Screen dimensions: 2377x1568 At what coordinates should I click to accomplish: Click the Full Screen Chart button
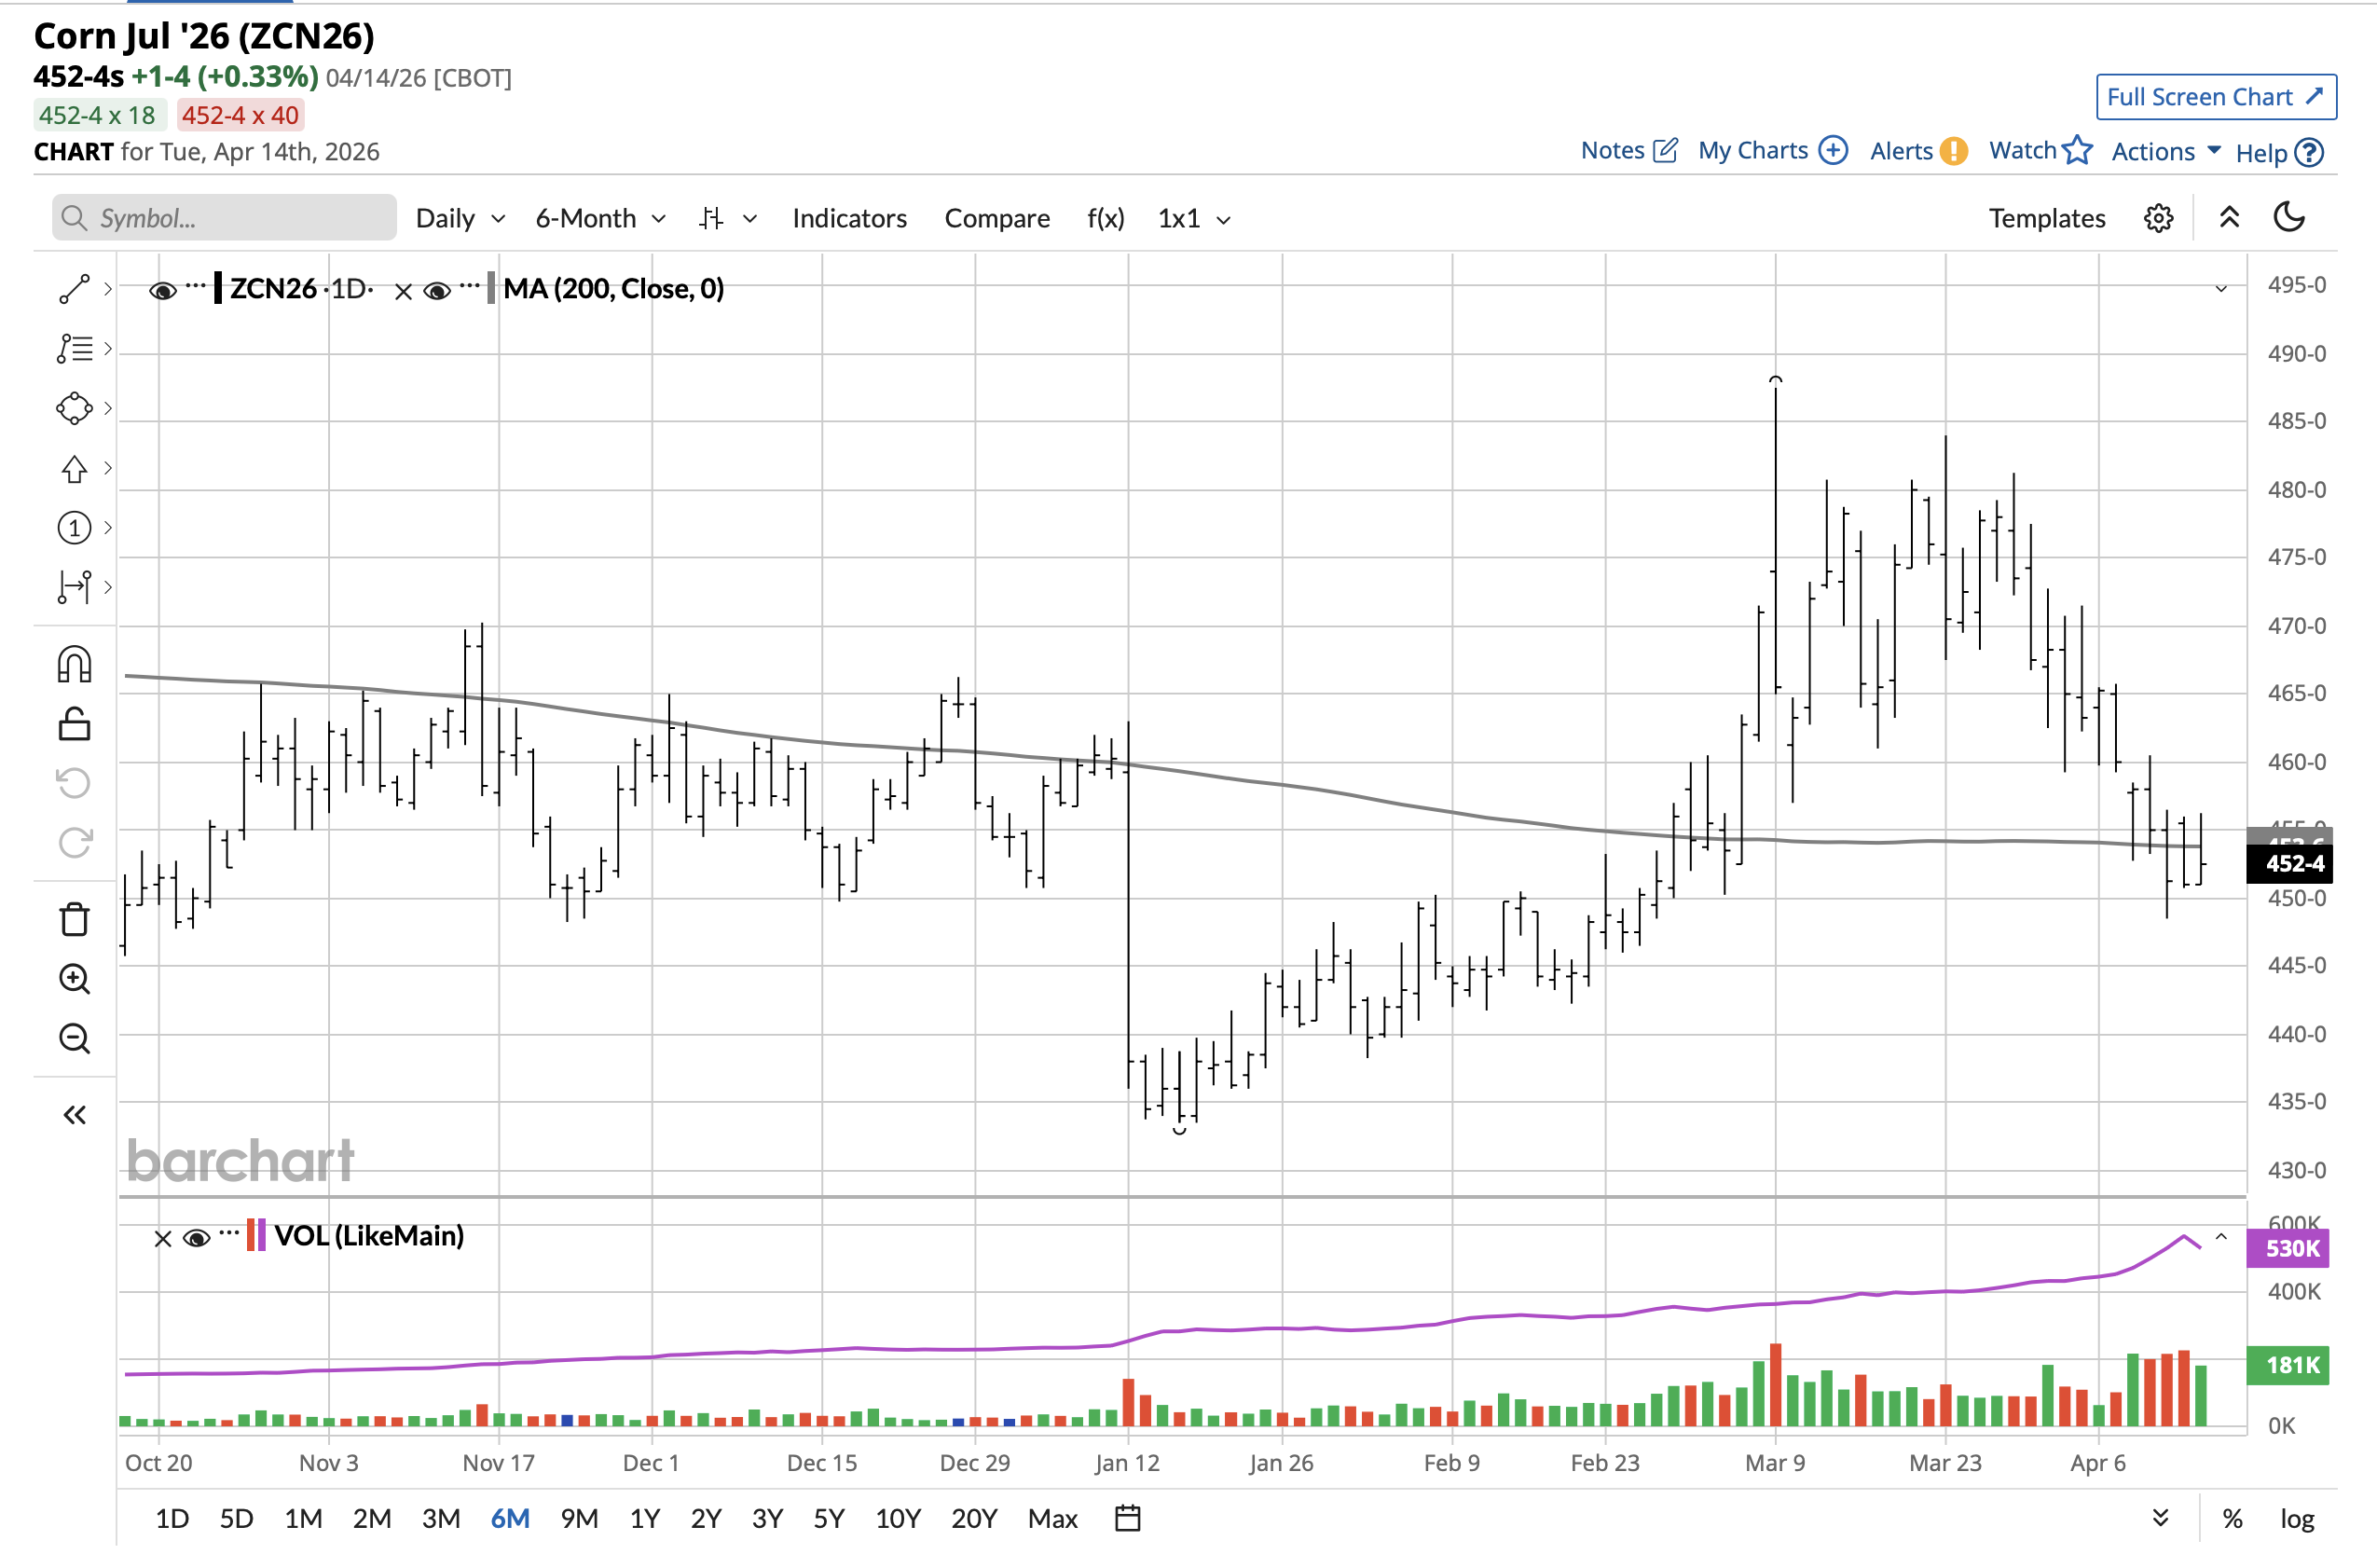(x=2215, y=97)
